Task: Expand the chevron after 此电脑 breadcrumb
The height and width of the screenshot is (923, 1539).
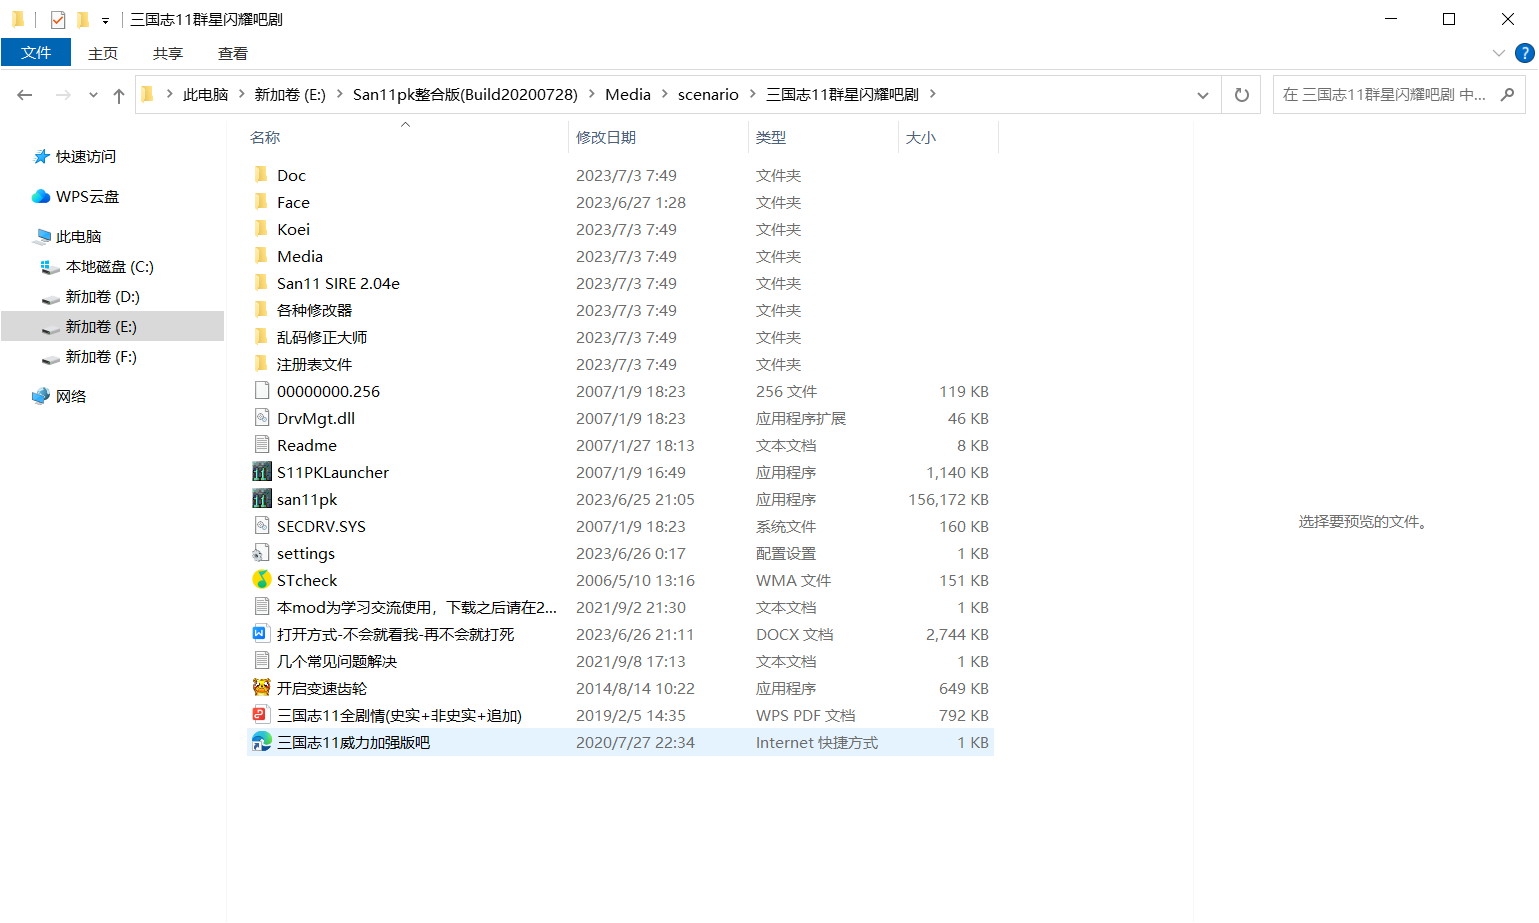Action: 241,94
